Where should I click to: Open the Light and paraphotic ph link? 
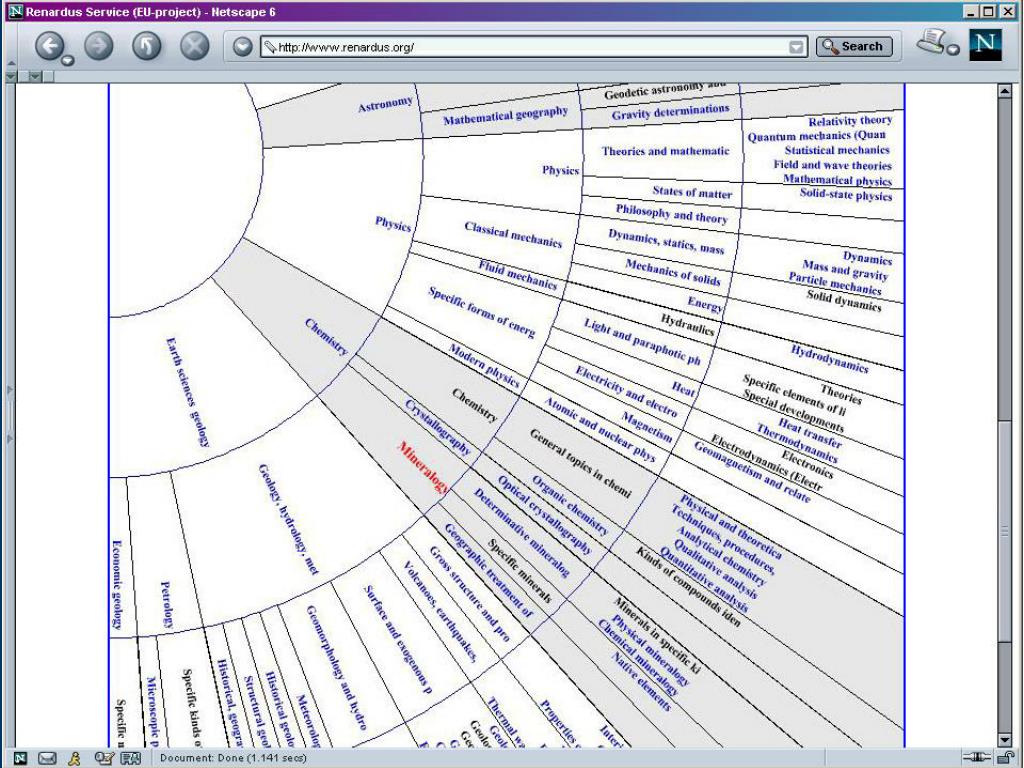[x=642, y=341]
